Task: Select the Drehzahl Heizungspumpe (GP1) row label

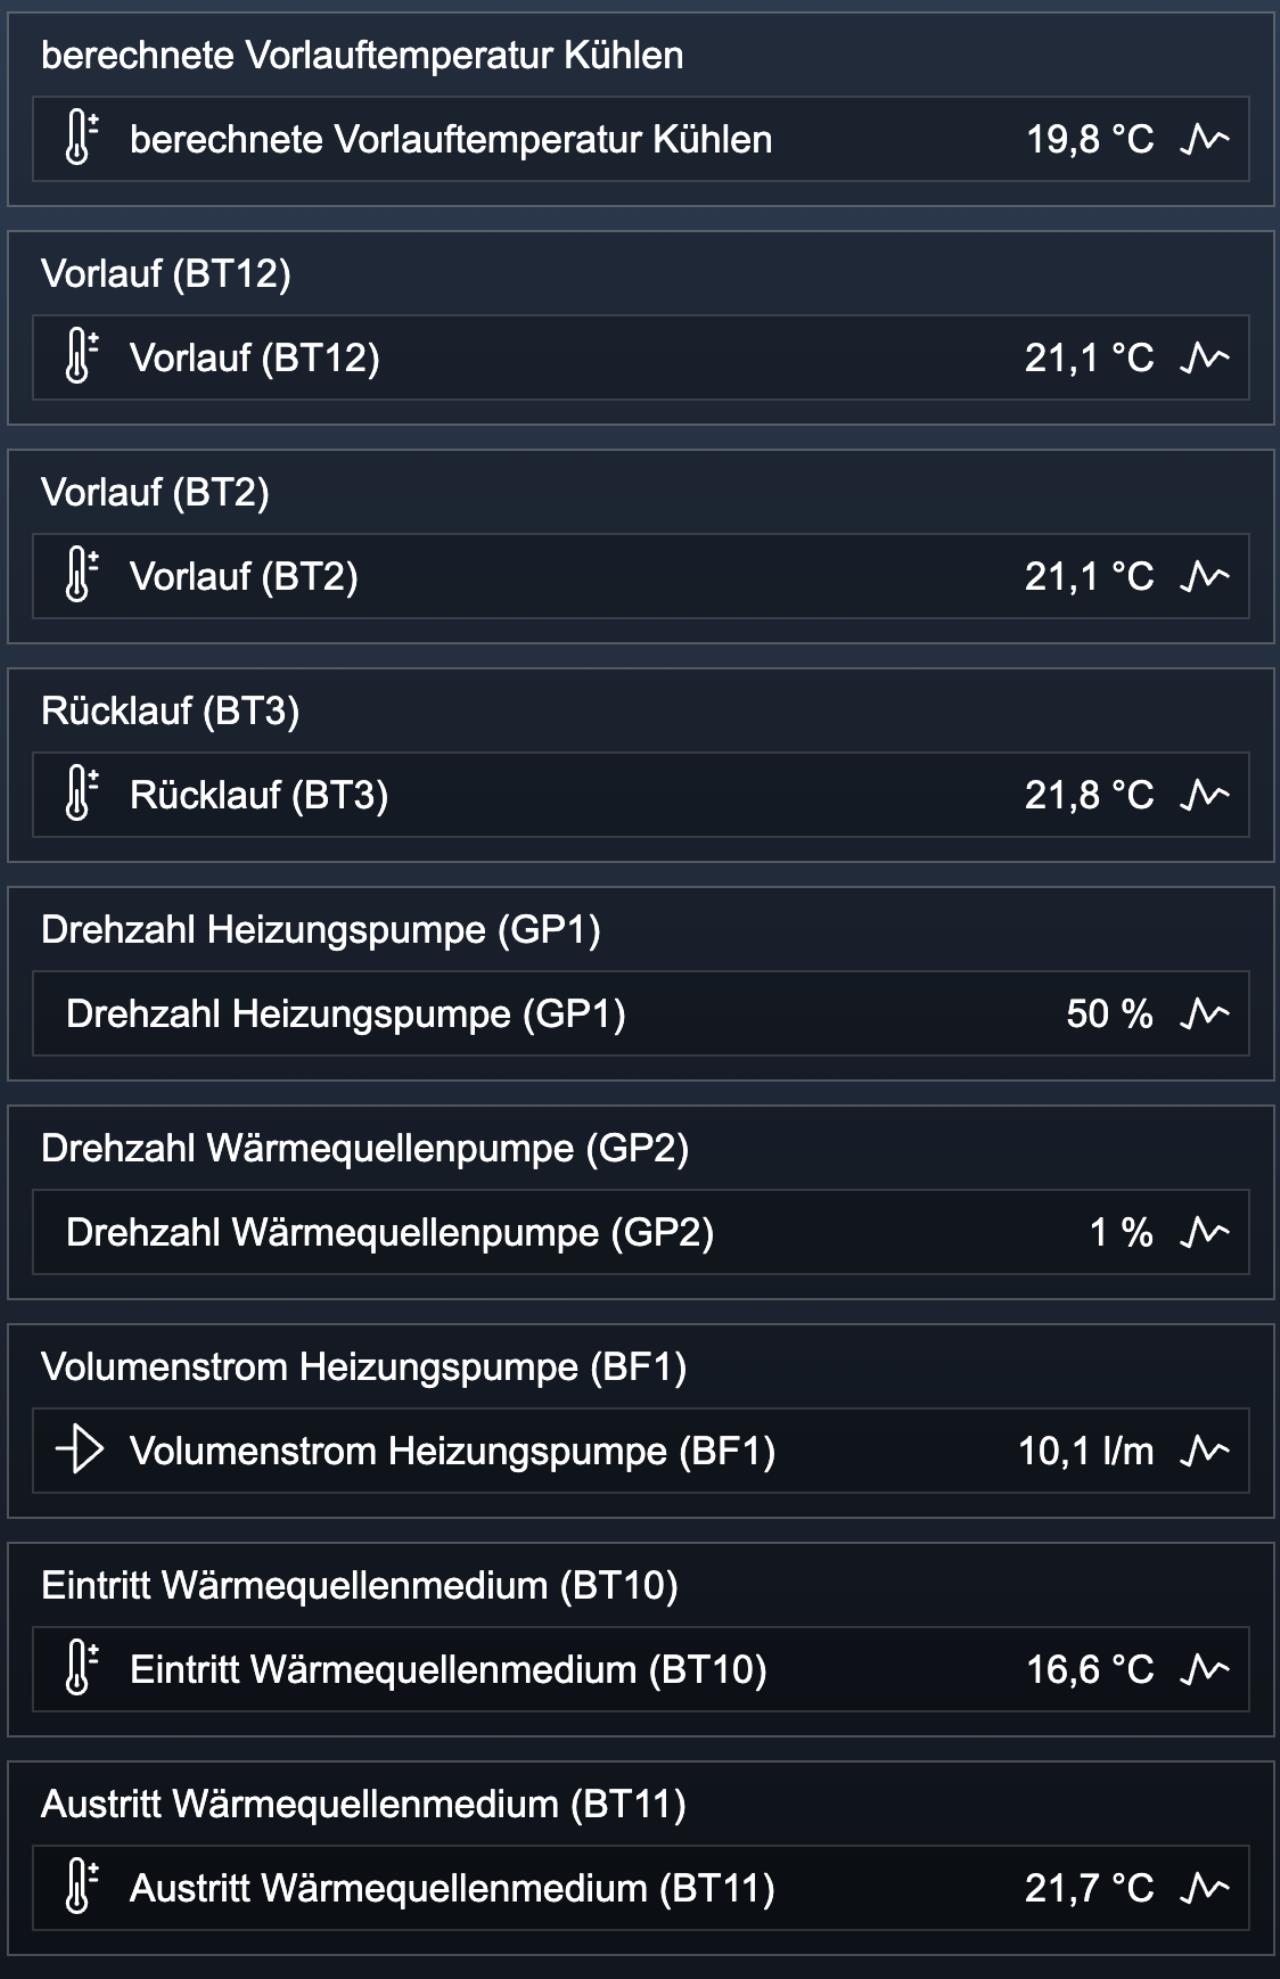Action: point(346,1014)
